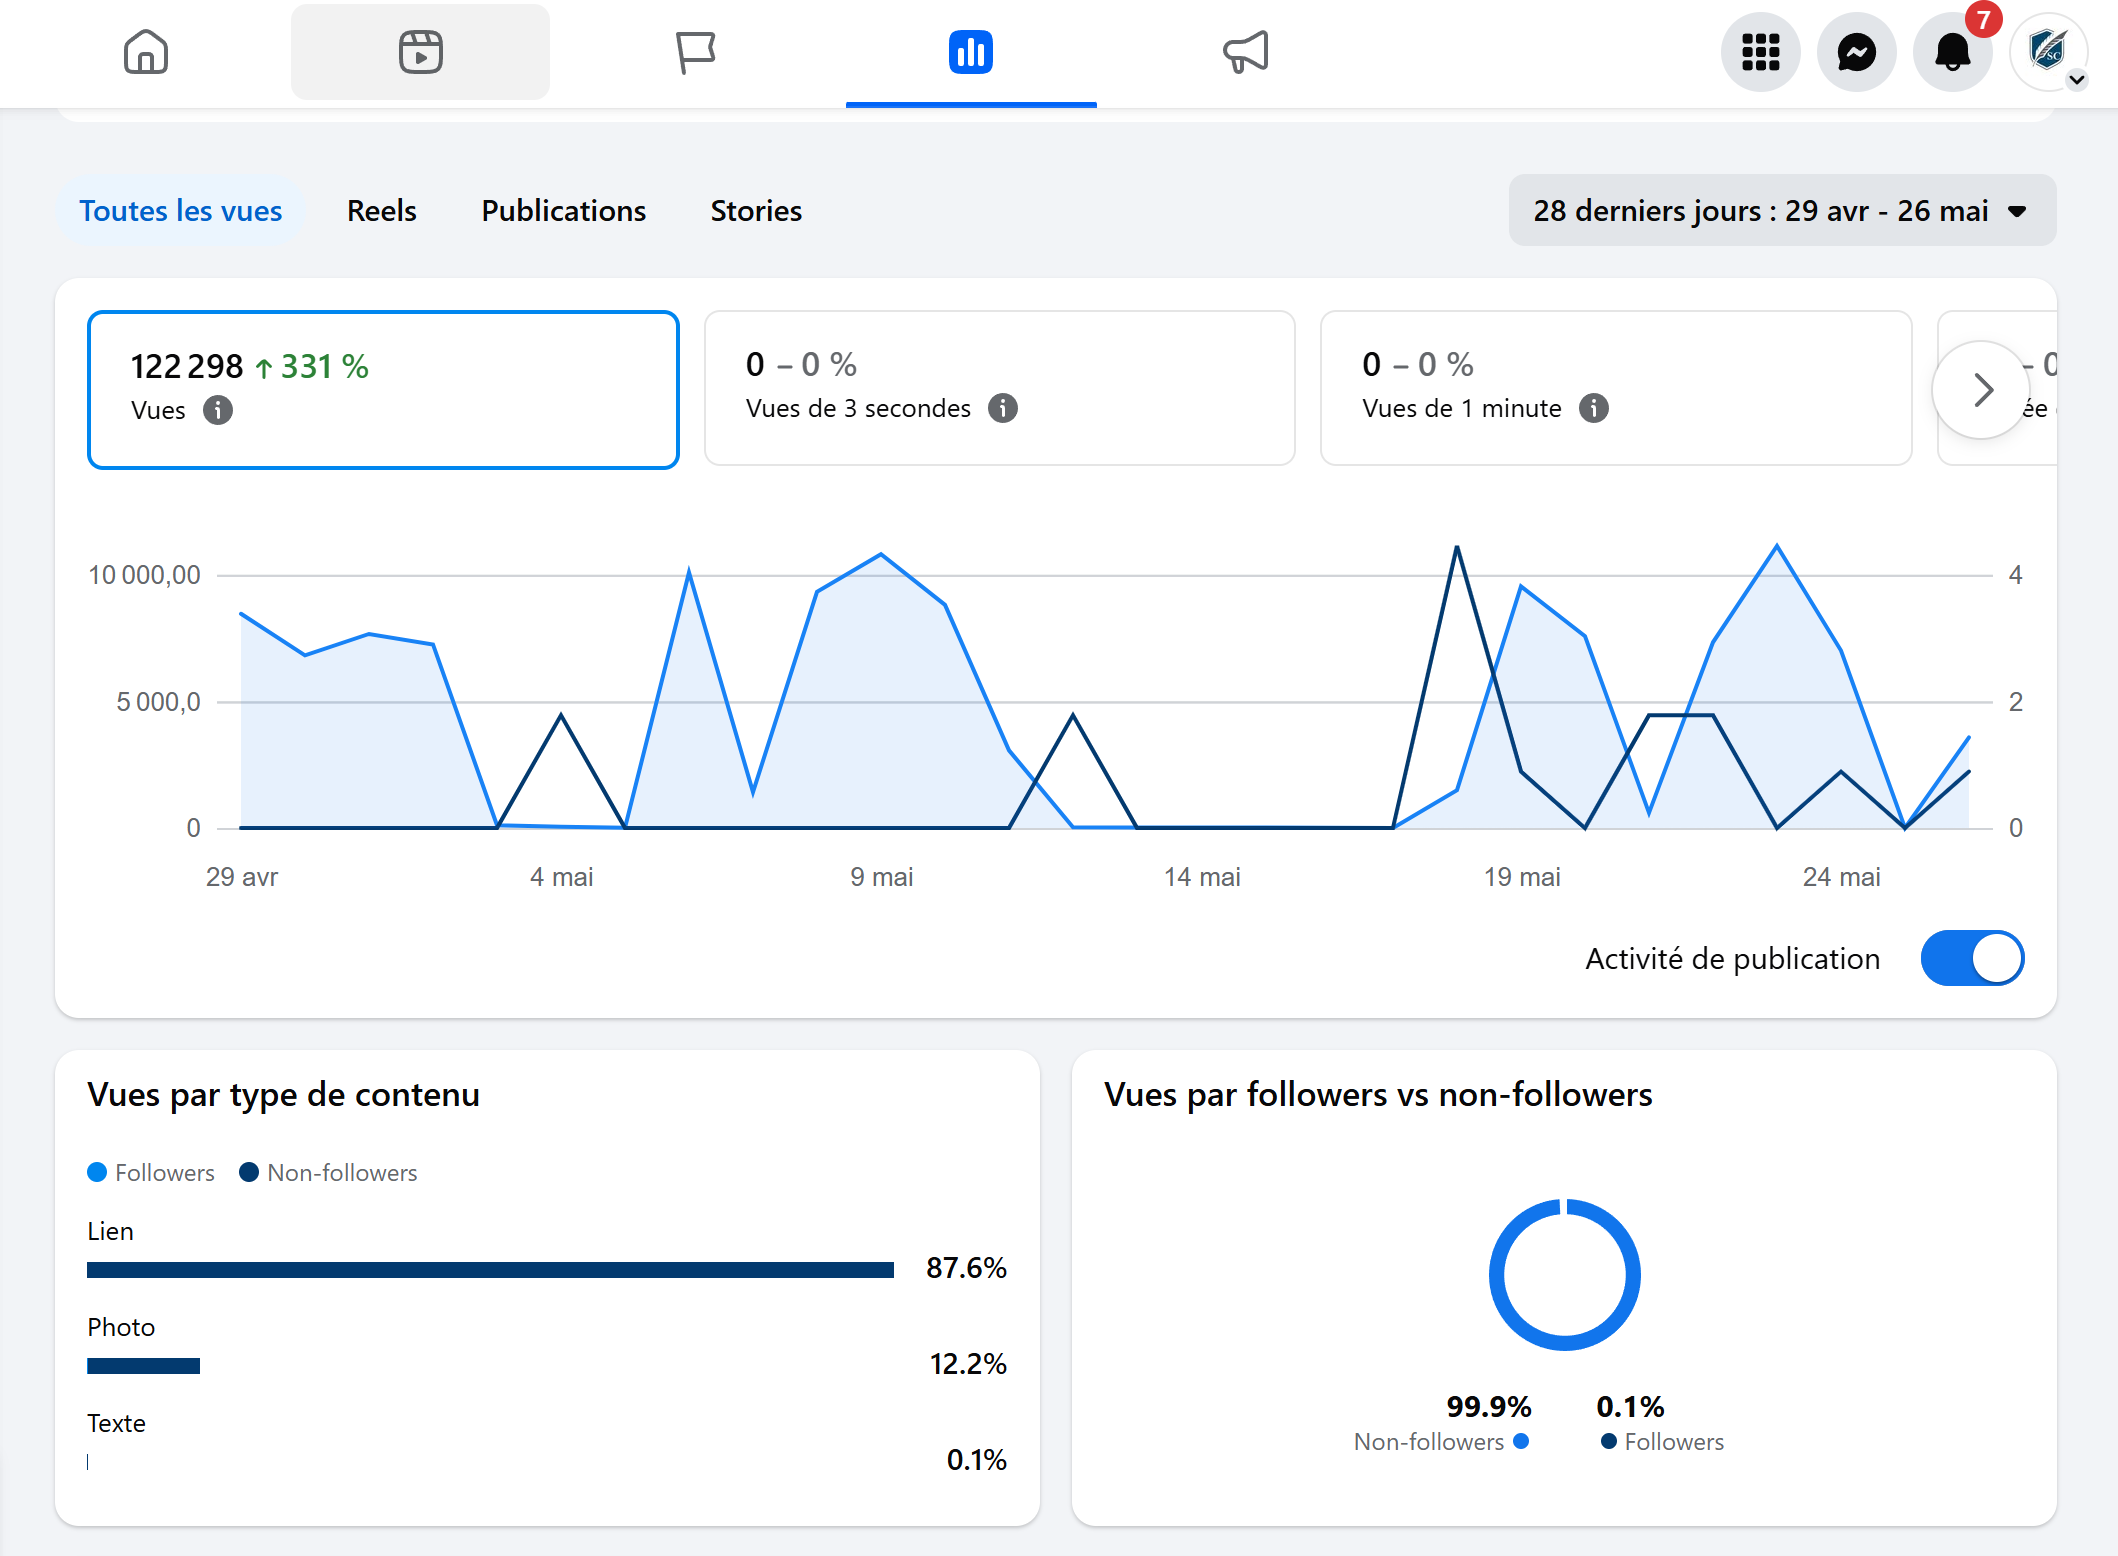The image size is (2118, 1556).
Task: Show info for Vues metric
Action: pyautogui.click(x=218, y=410)
